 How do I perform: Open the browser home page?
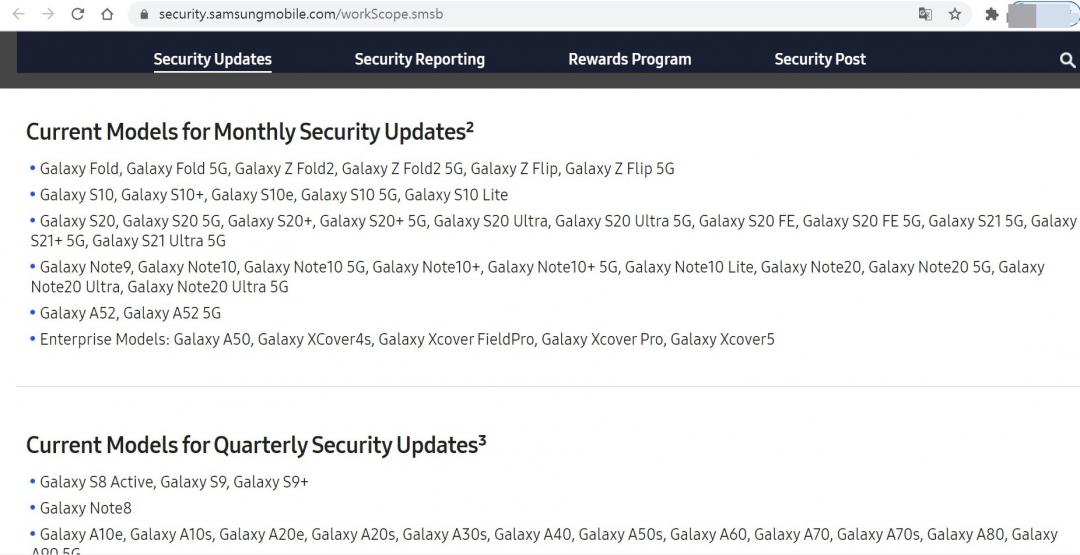click(x=107, y=14)
